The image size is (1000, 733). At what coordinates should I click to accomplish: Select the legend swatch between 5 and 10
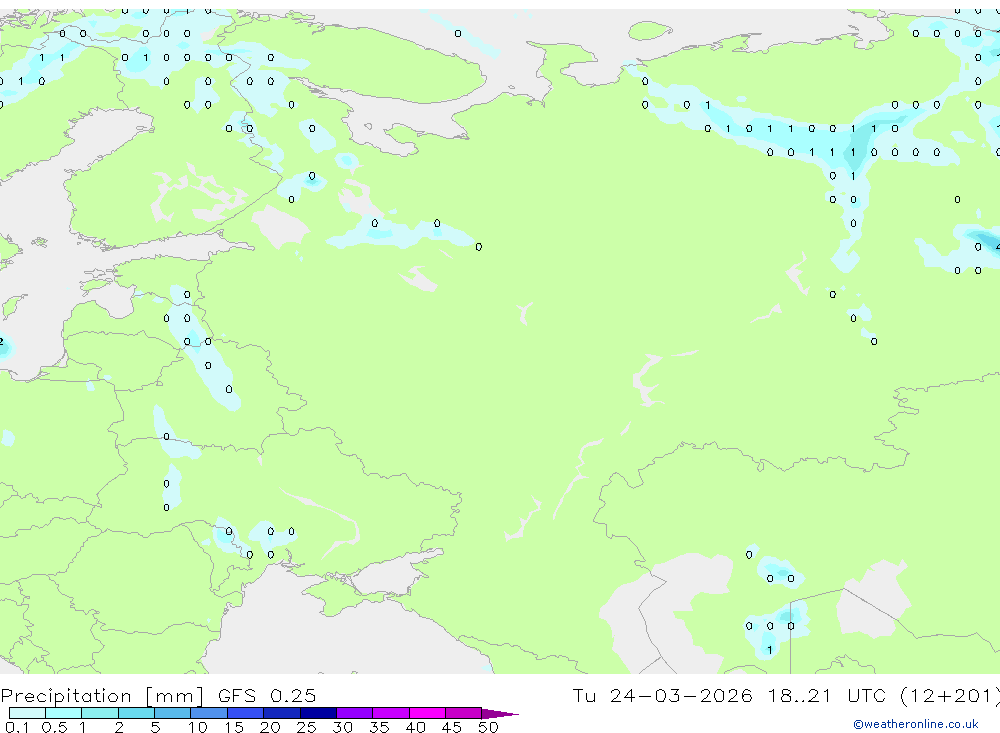tap(173, 713)
